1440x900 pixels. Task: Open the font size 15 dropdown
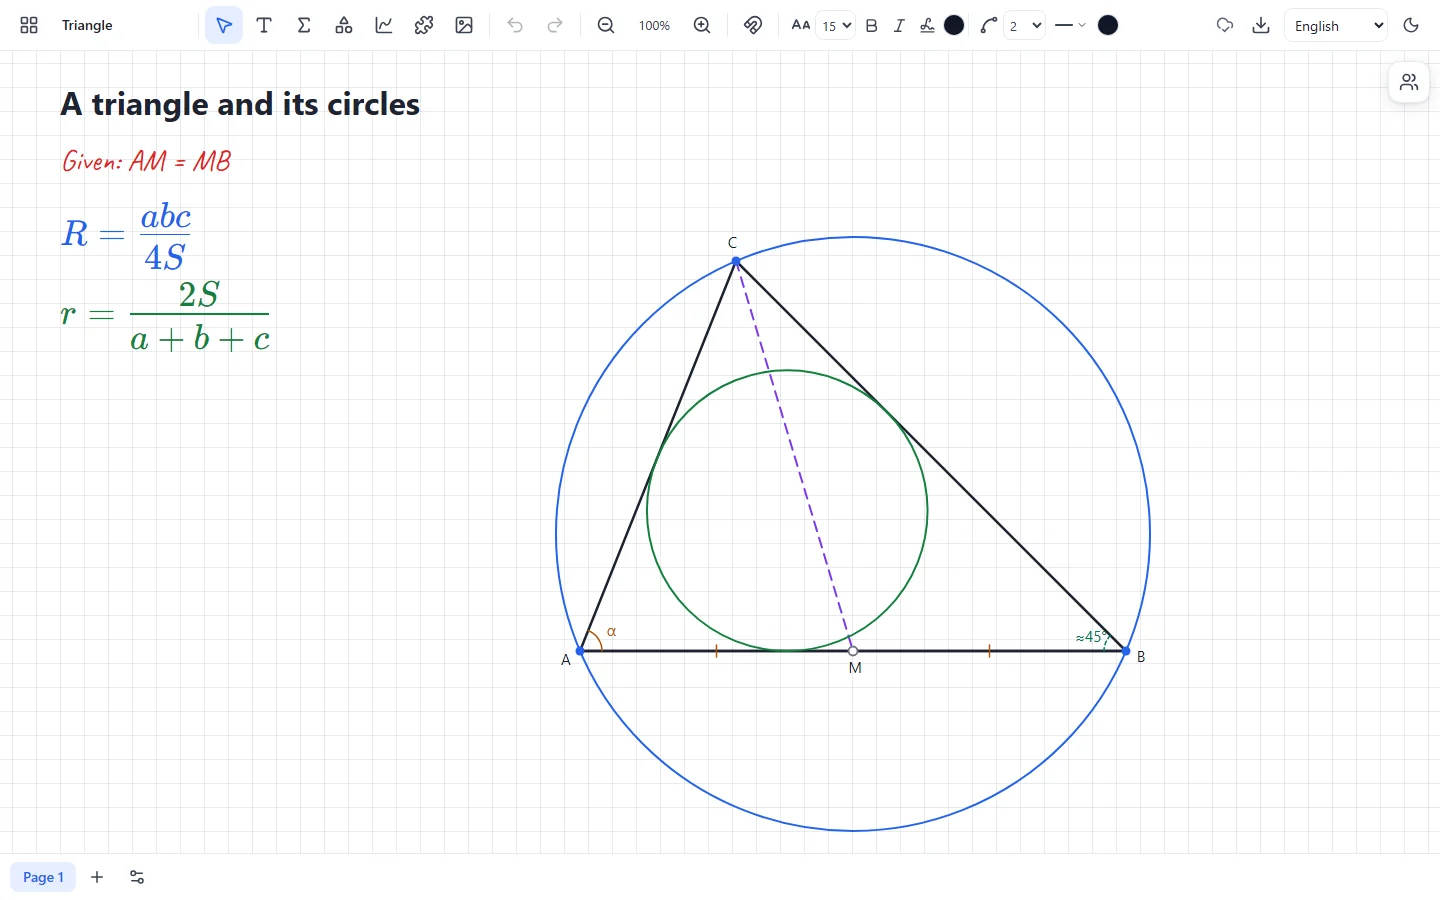point(836,25)
